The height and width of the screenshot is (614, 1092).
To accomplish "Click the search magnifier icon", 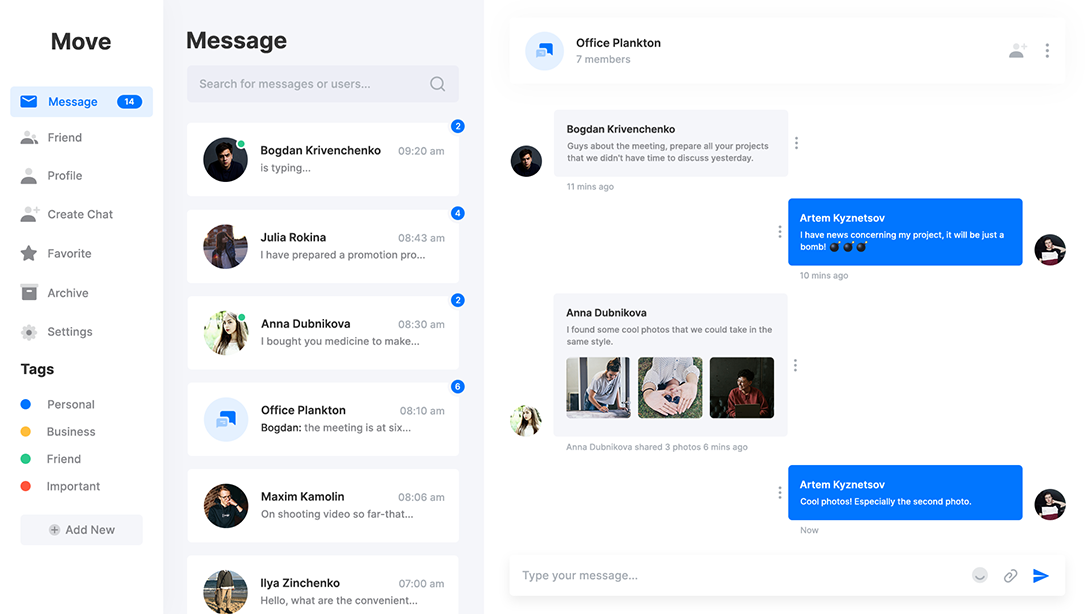I will [x=437, y=84].
